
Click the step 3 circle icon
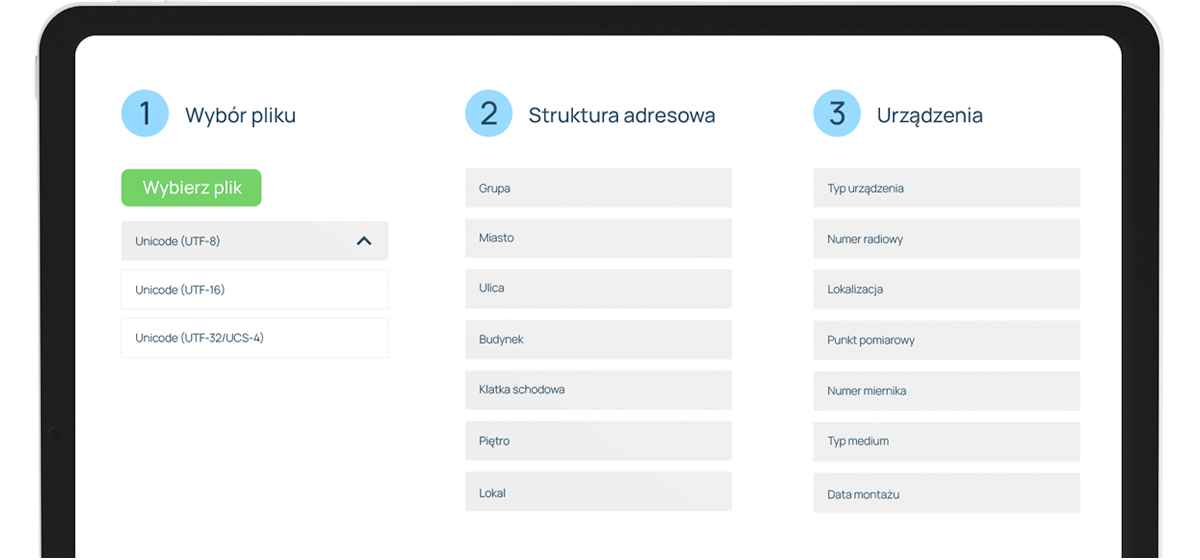837,113
